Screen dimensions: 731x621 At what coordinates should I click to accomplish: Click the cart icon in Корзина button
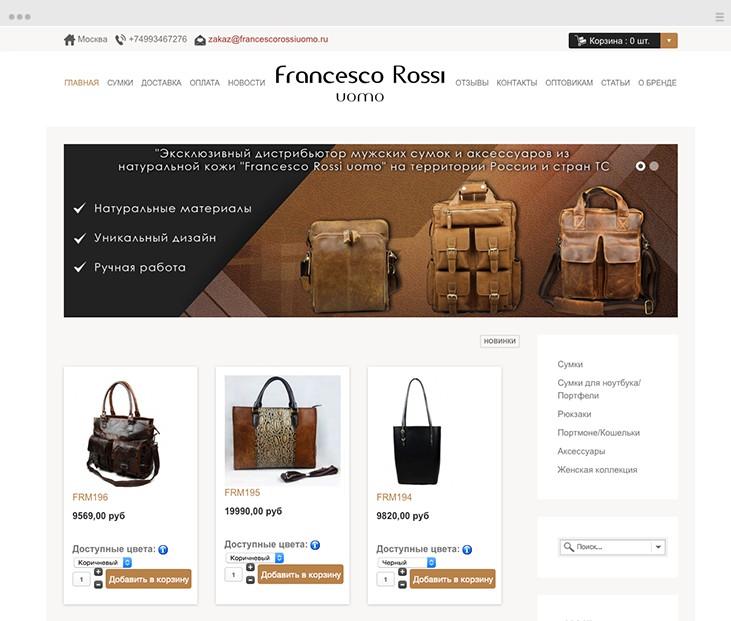click(x=580, y=41)
